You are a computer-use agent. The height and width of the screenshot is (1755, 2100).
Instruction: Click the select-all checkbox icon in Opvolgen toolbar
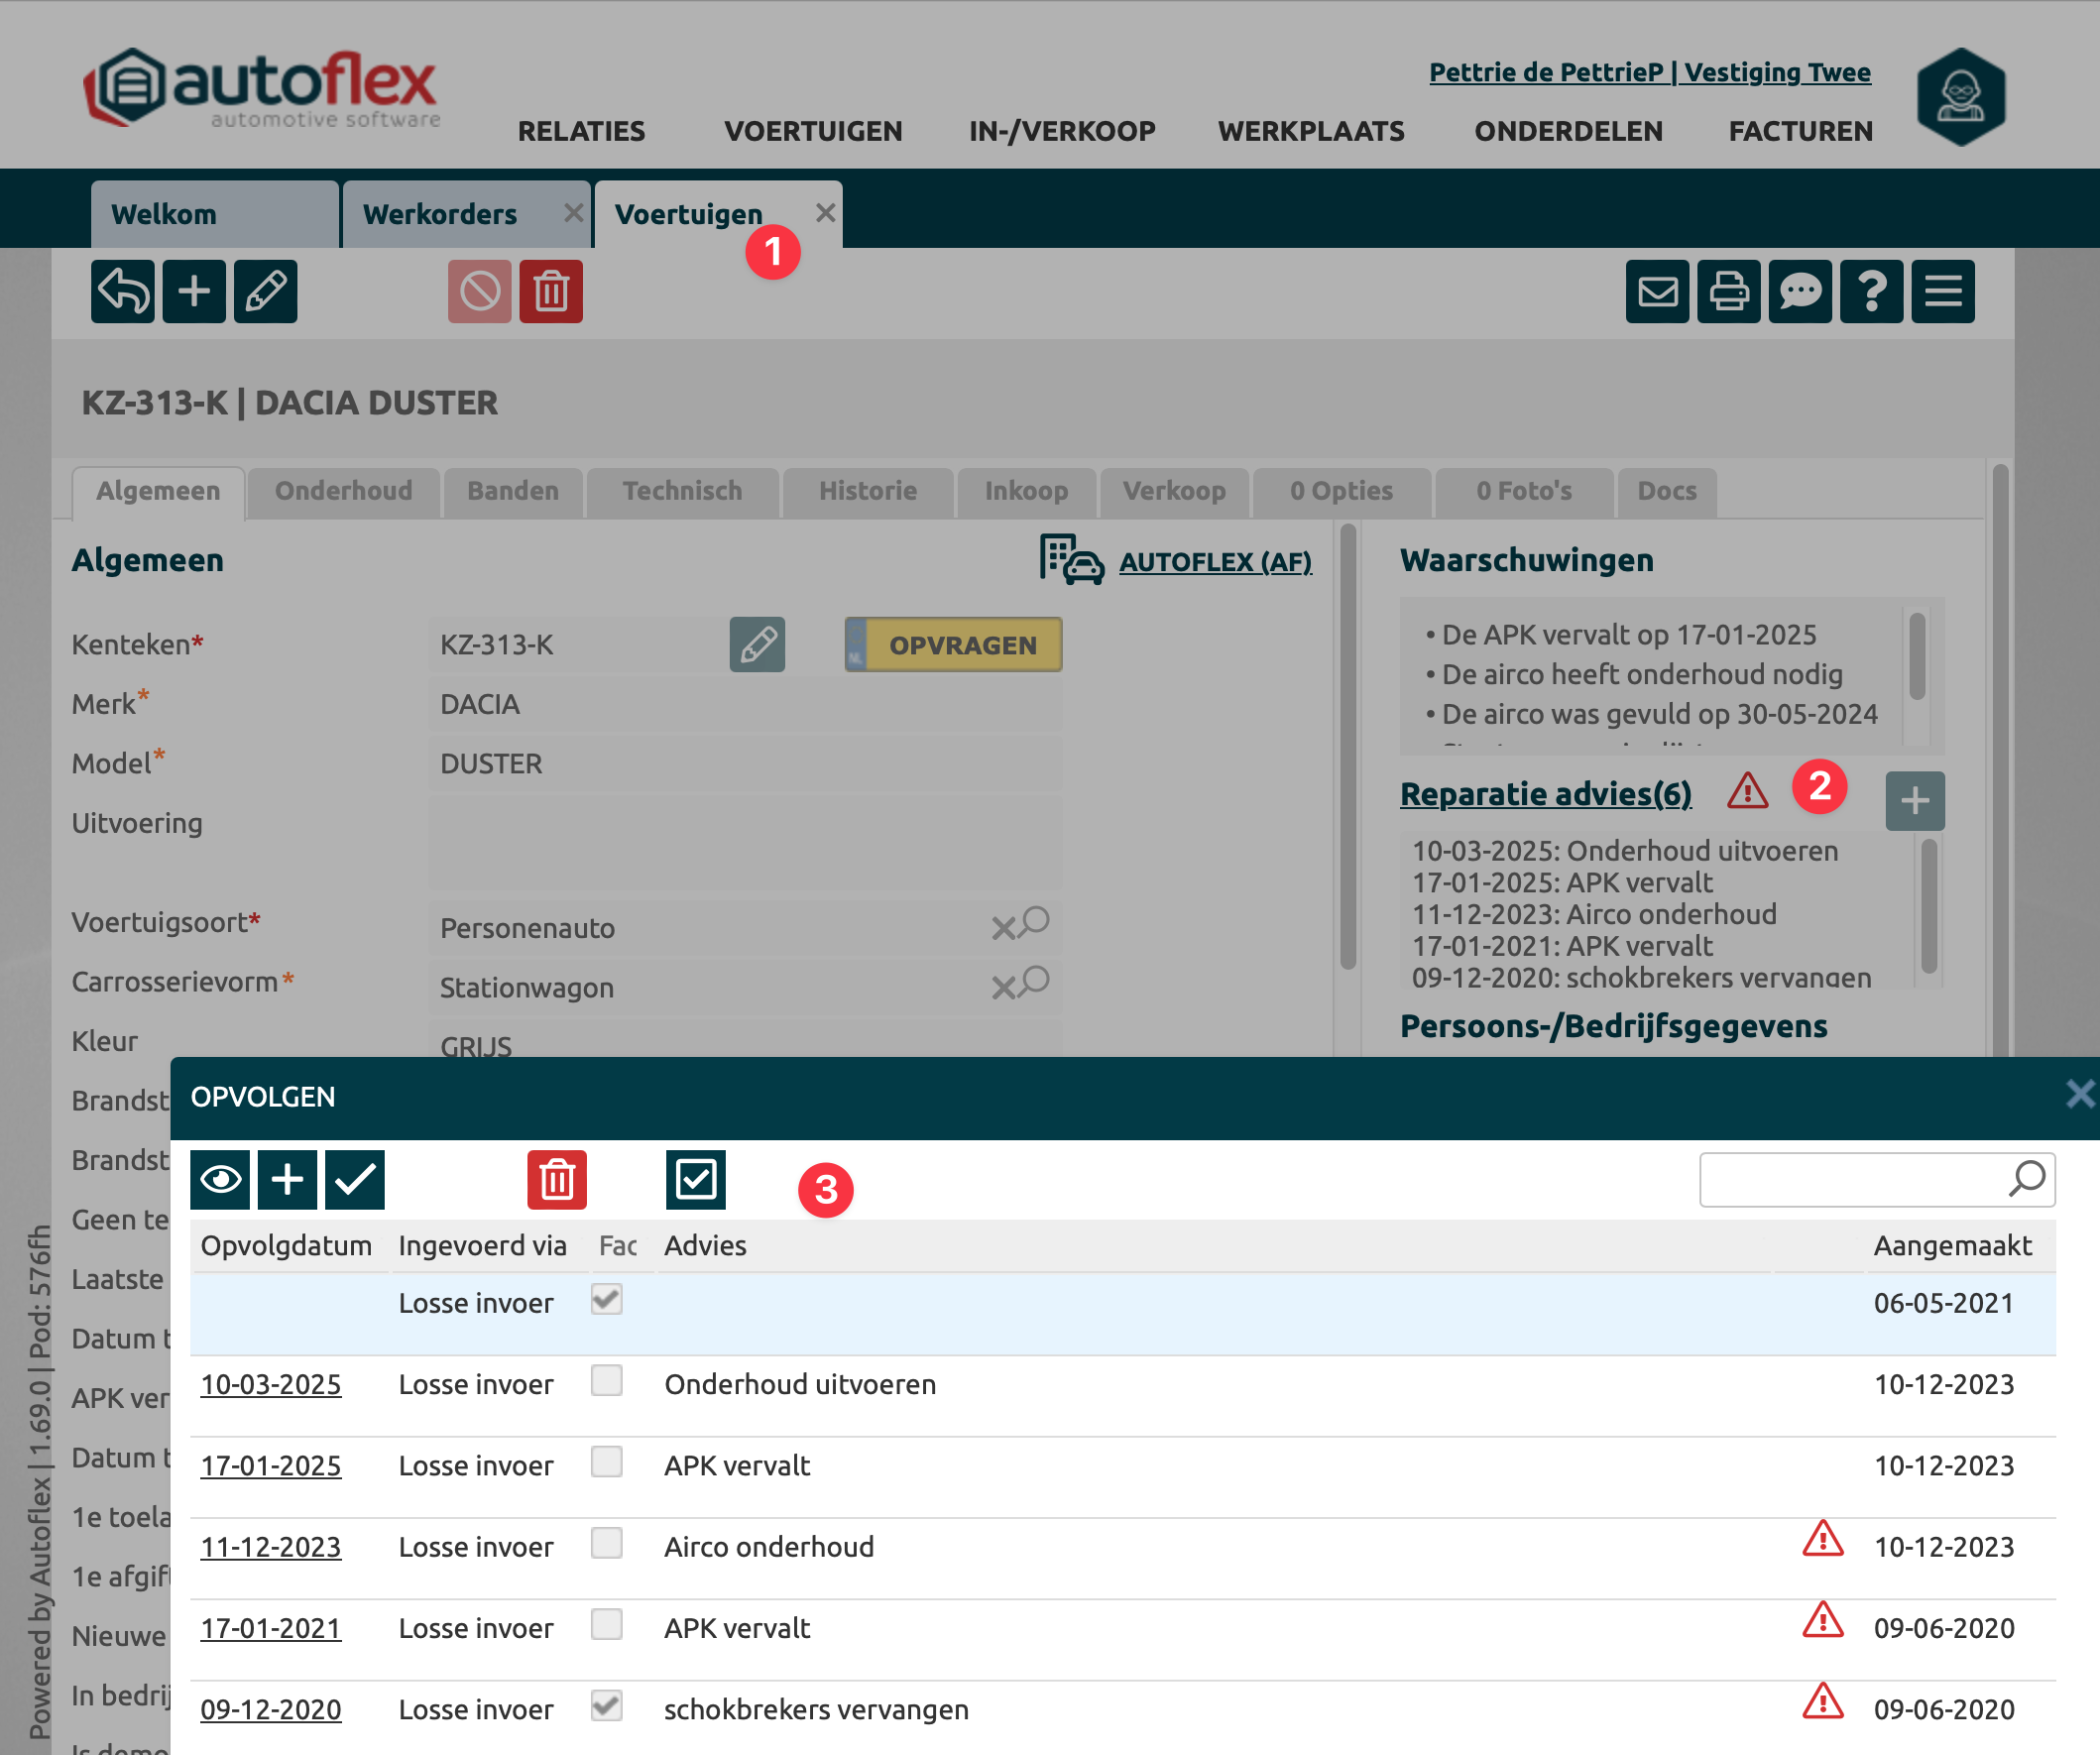tap(695, 1180)
